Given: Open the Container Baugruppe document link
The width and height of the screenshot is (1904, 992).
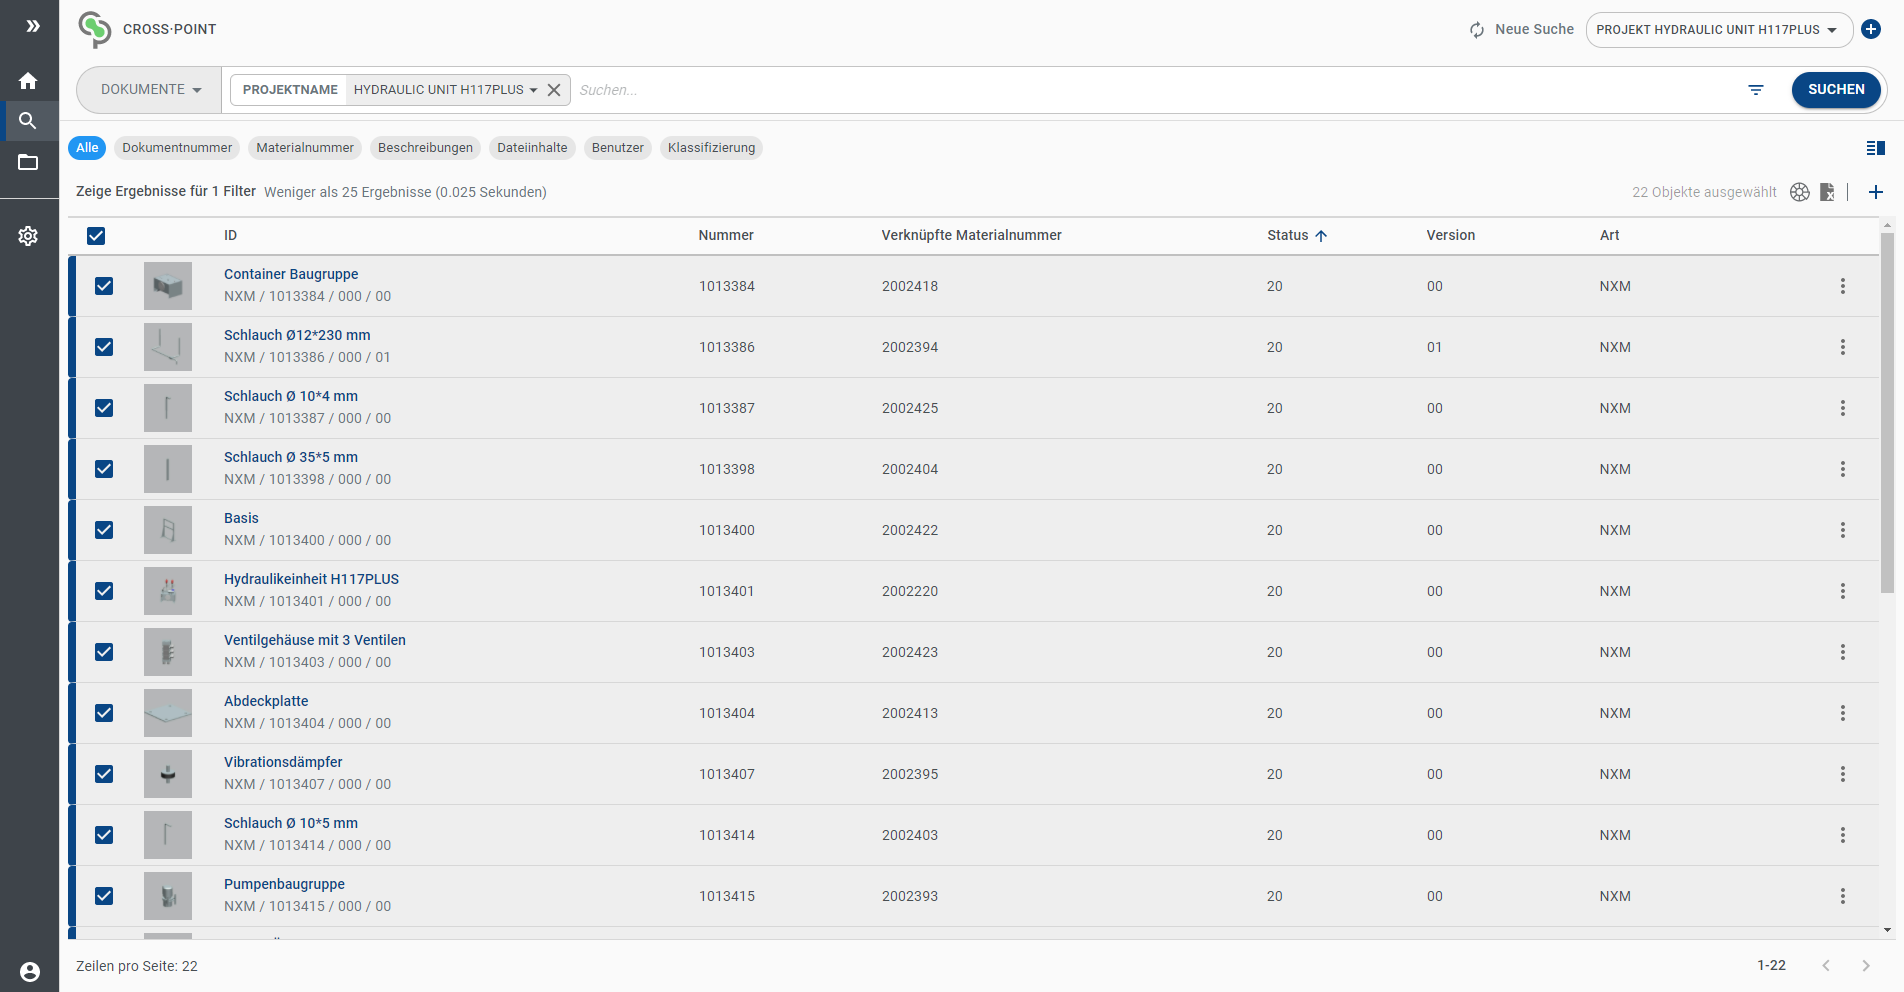Looking at the screenshot, I should pos(291,274).
